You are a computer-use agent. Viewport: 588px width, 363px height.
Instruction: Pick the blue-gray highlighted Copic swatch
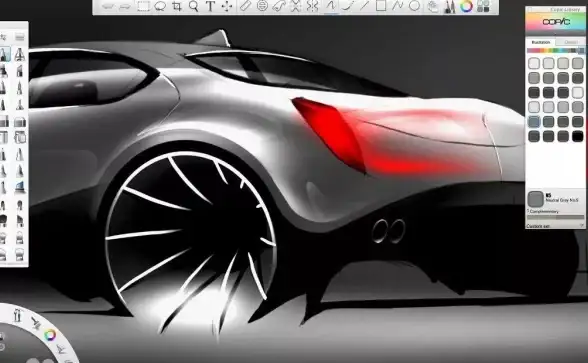tap(534, 122)
